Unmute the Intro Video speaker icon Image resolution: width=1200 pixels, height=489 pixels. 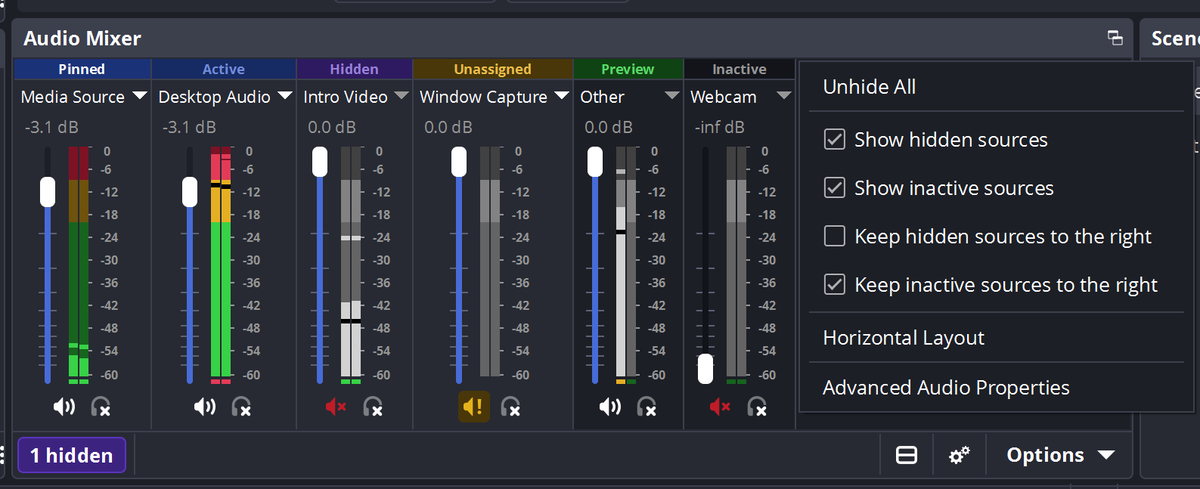tap(335, 407)
